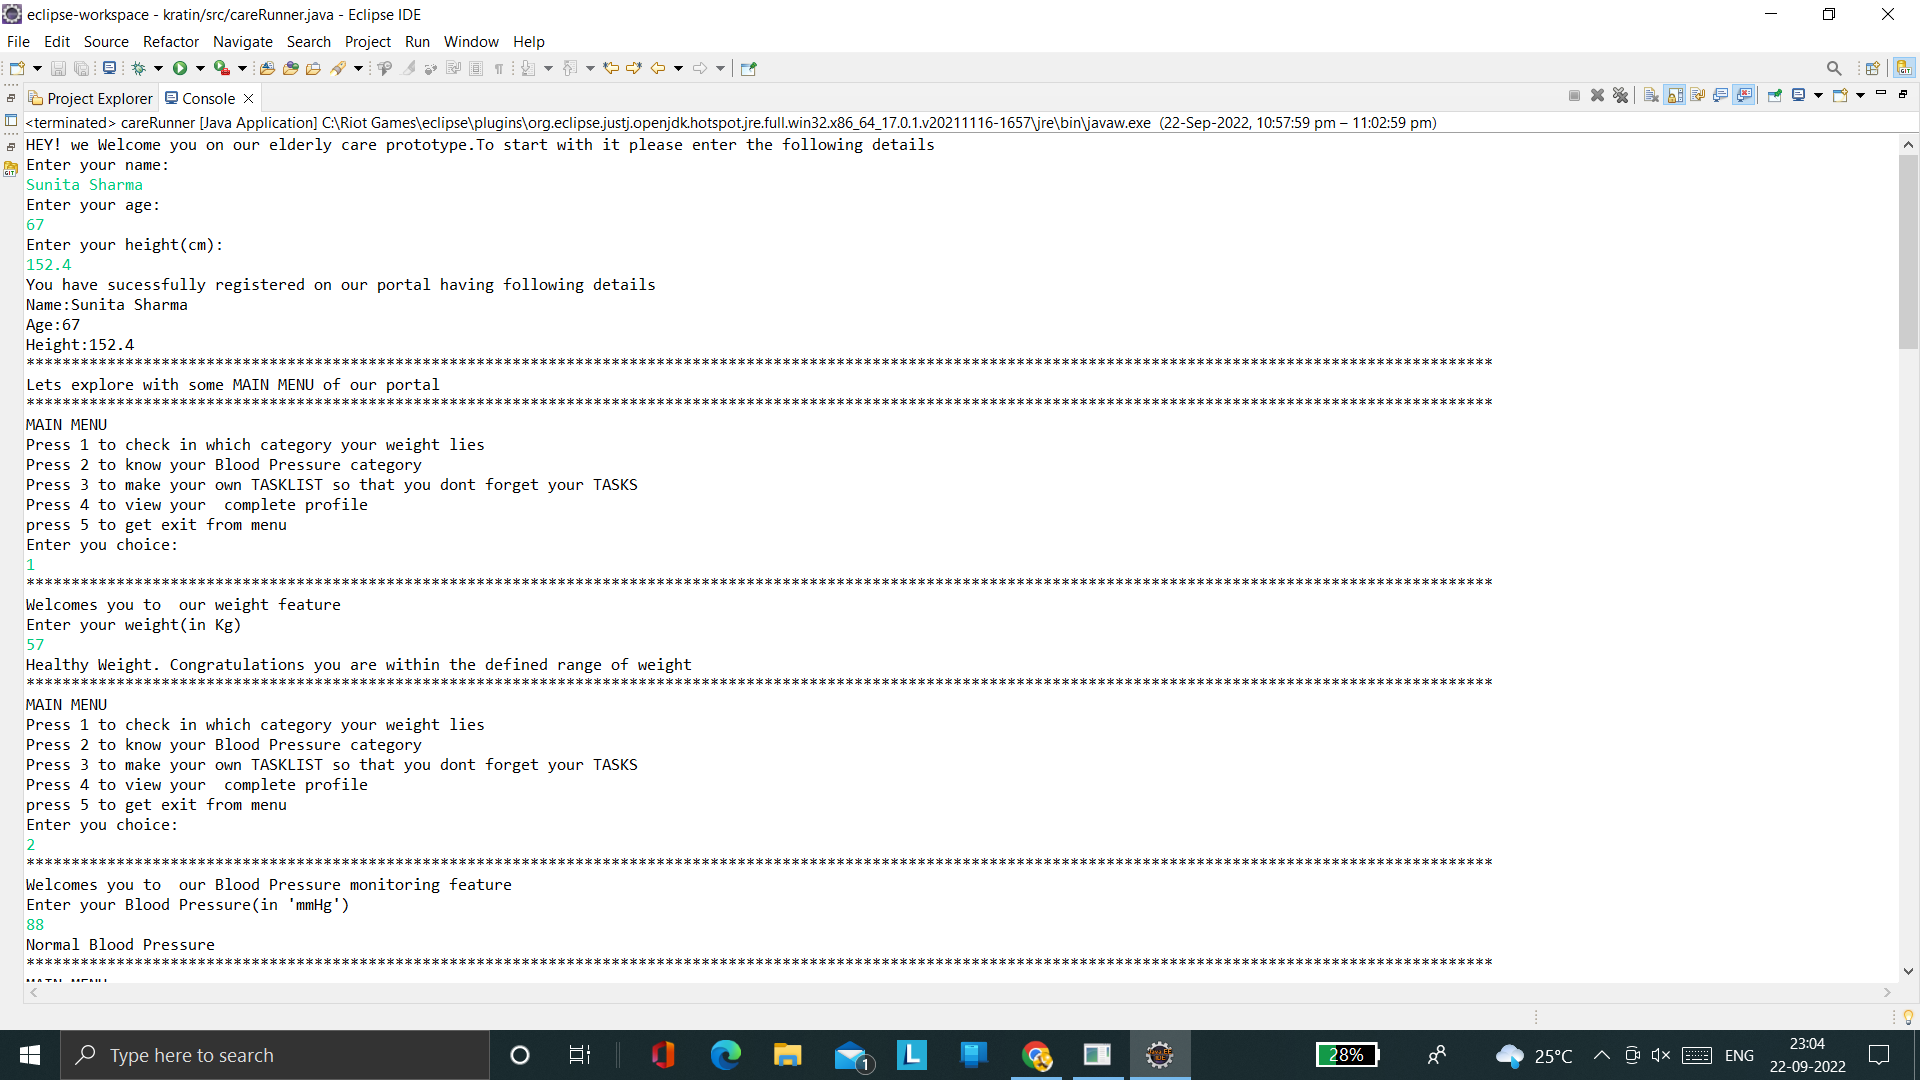
Task: Expand Open Console dropdown arrow
Action: (1860, 95)
